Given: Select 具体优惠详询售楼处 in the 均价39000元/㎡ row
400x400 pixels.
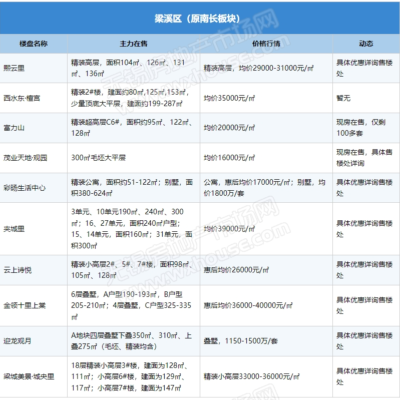Looking at the screenshot, I should pos(364,229).
